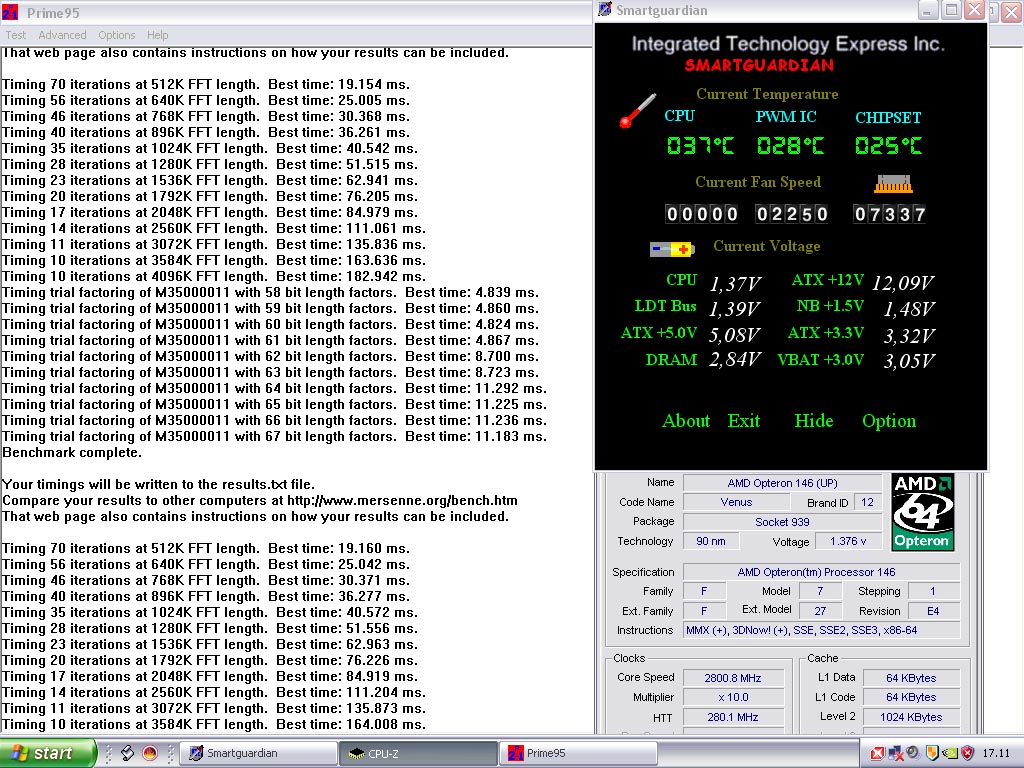1024x768 pixels.
Task: Click the fan speed counter 07337
Action: [x=889, y=214]
